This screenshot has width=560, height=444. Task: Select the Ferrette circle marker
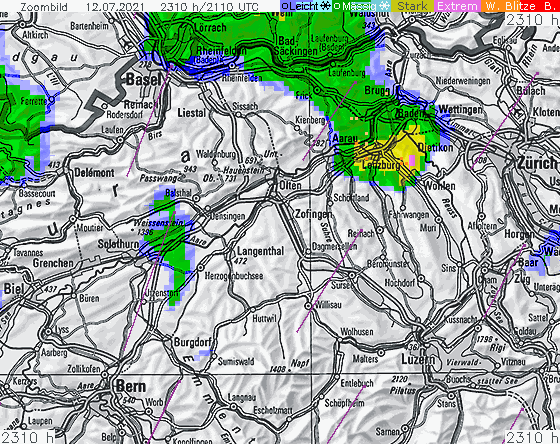point(52,99)
